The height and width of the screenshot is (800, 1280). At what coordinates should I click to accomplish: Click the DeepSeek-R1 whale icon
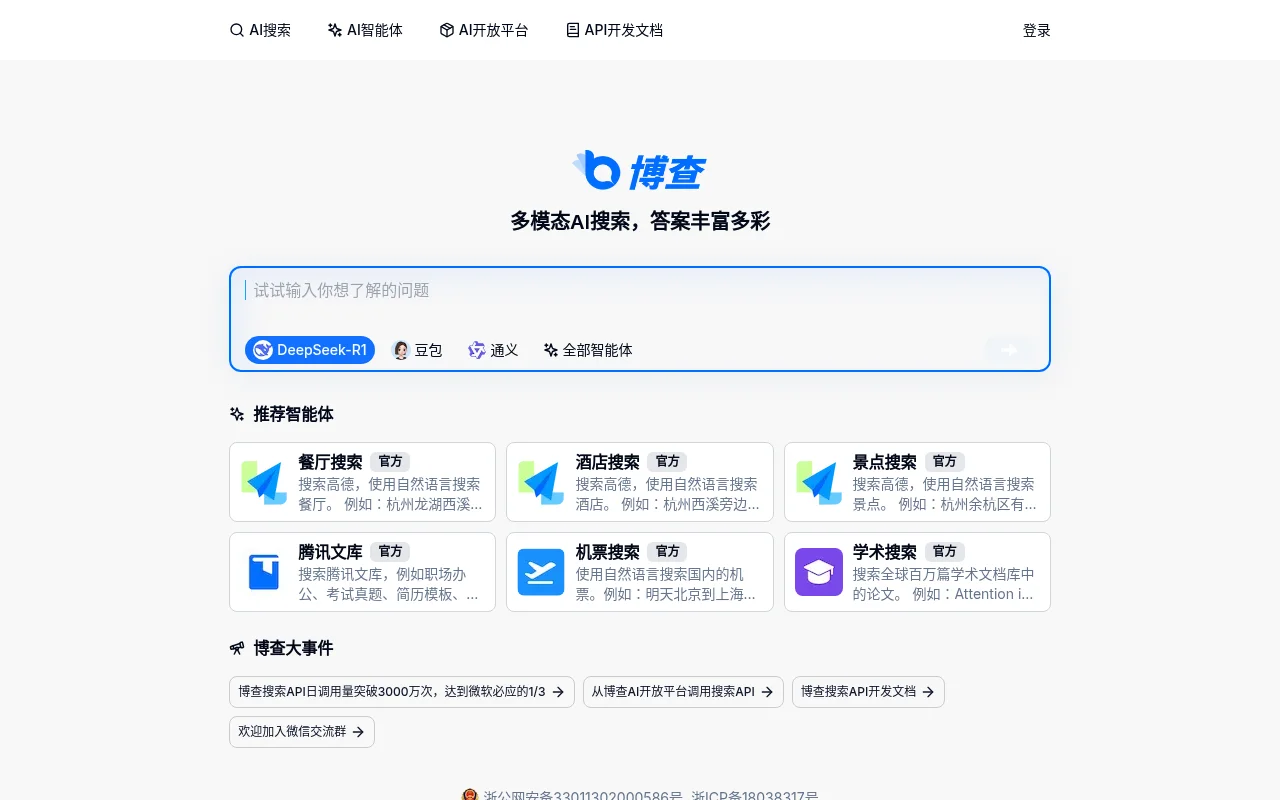click(262, 350)
